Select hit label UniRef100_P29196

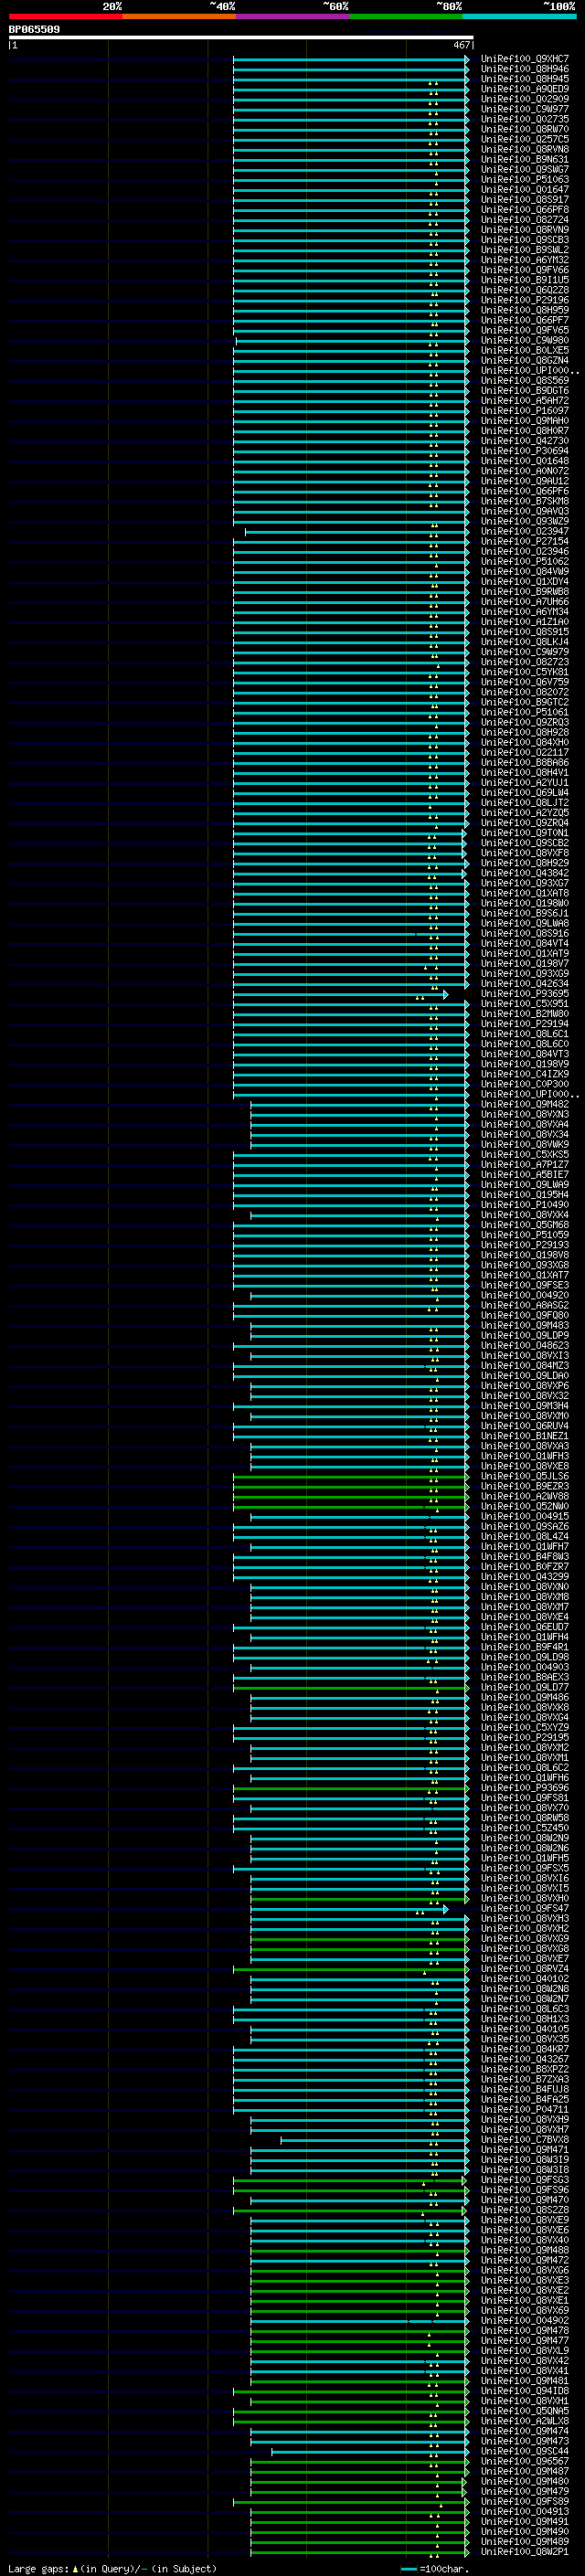[524, 300]
